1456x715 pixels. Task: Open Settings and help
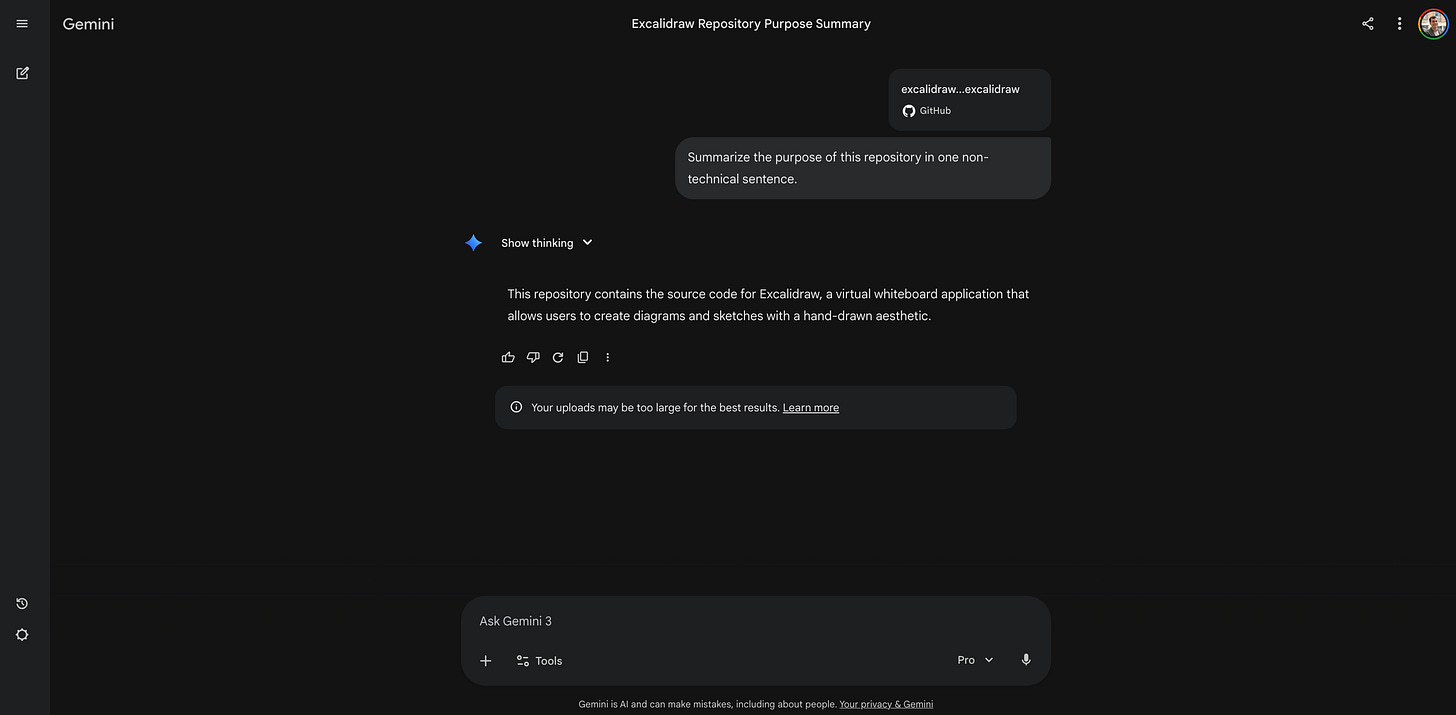[x=22, y=634]
